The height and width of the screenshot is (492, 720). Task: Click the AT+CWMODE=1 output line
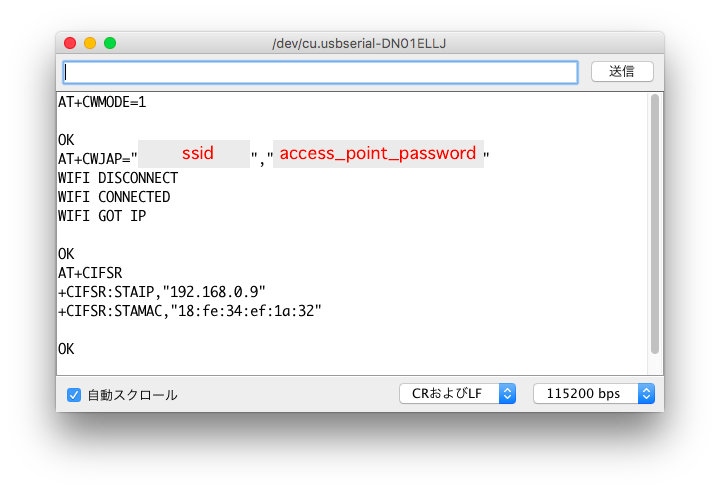tap(102, 102)
